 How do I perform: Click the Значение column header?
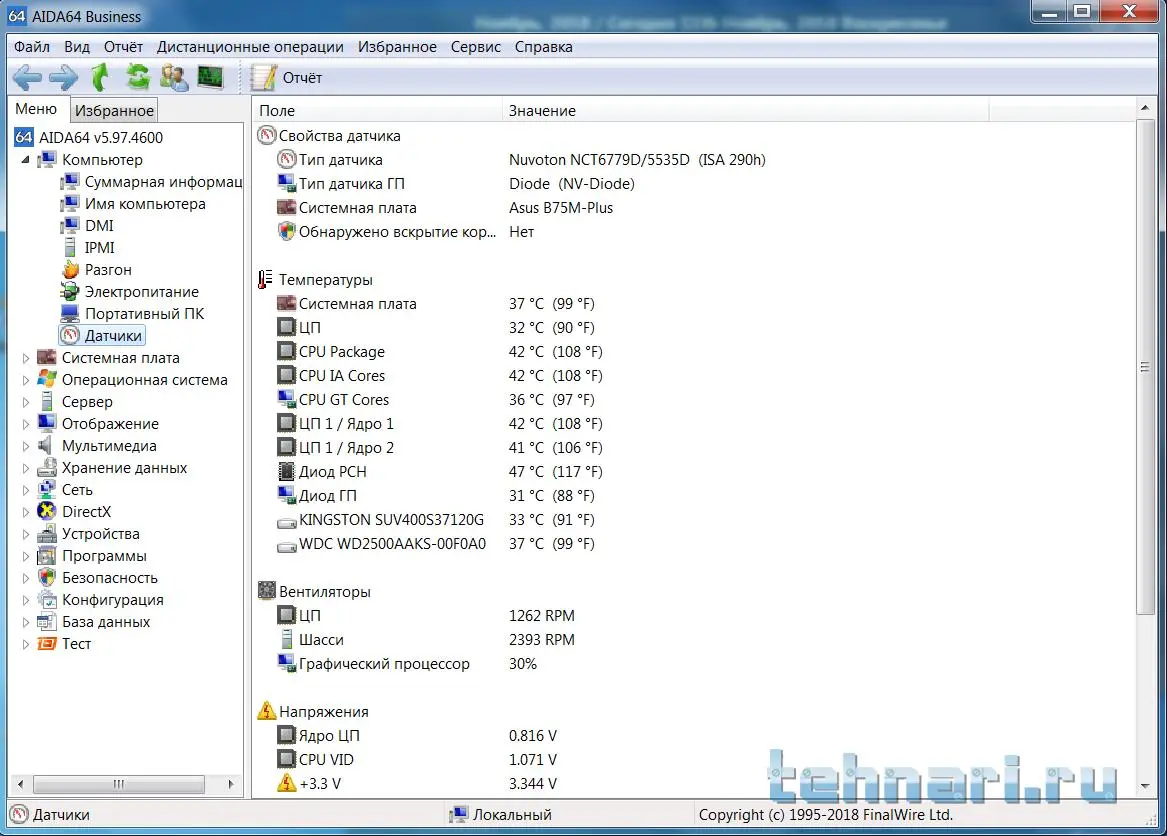pos(746,110)
